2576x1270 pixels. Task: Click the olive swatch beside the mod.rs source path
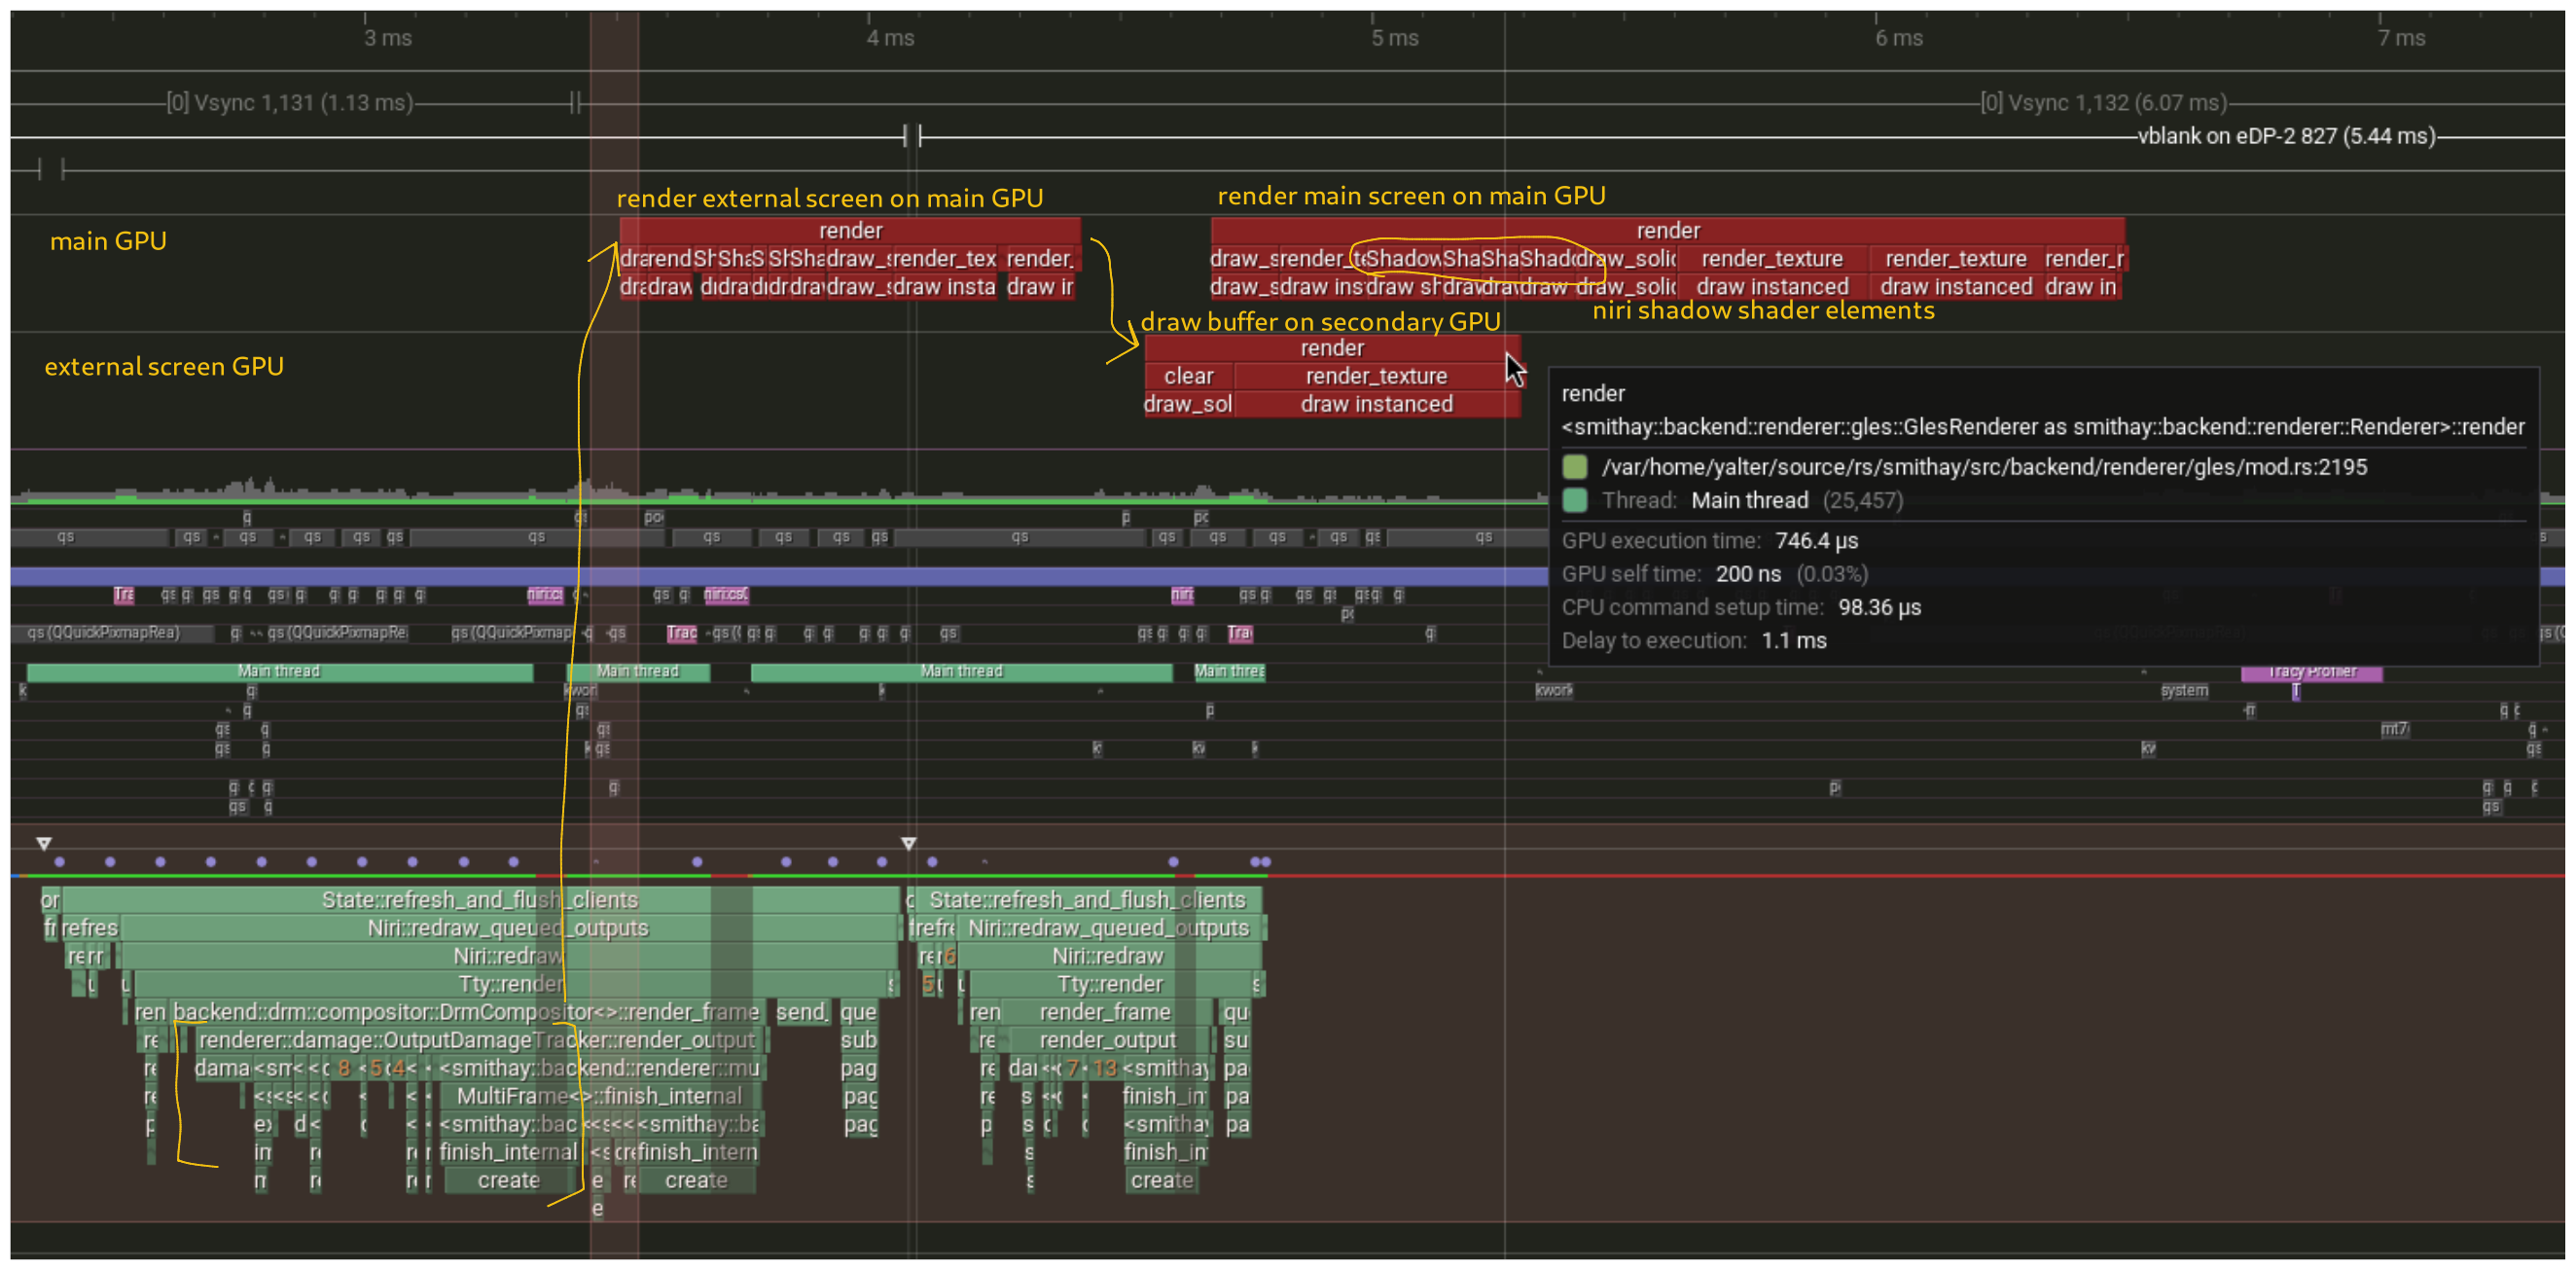coord(1575,467)
